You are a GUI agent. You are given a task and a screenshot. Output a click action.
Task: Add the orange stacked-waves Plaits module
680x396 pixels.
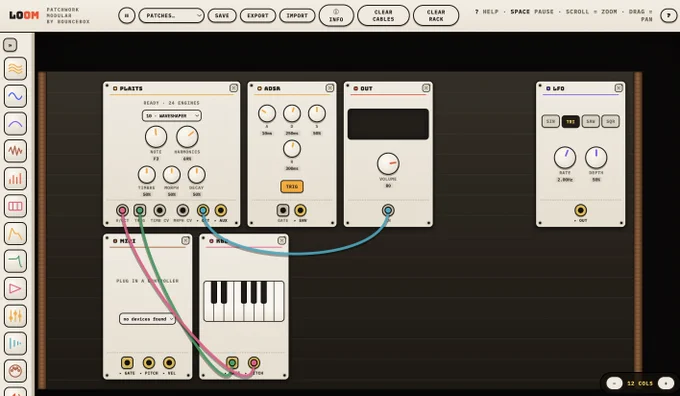point(15,69)
